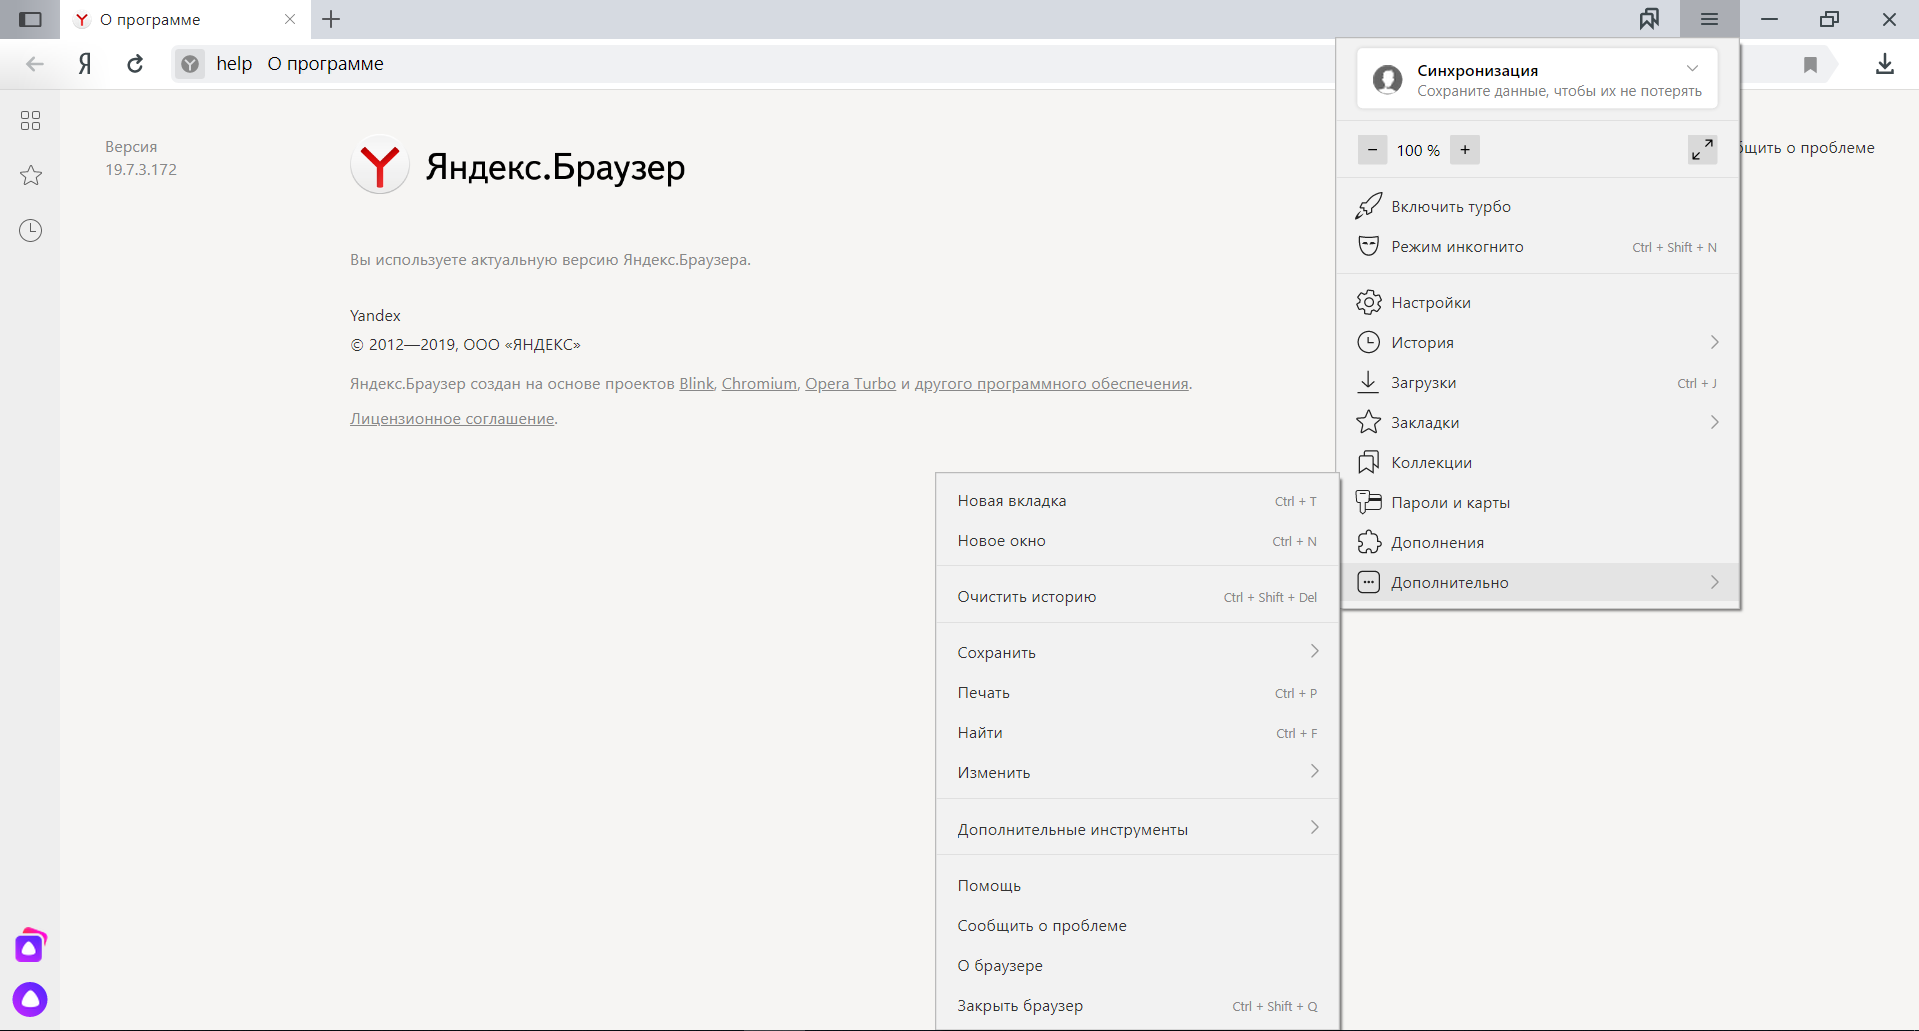
Task: Expand Сохранить submenu
Action: pos(1137,652)
